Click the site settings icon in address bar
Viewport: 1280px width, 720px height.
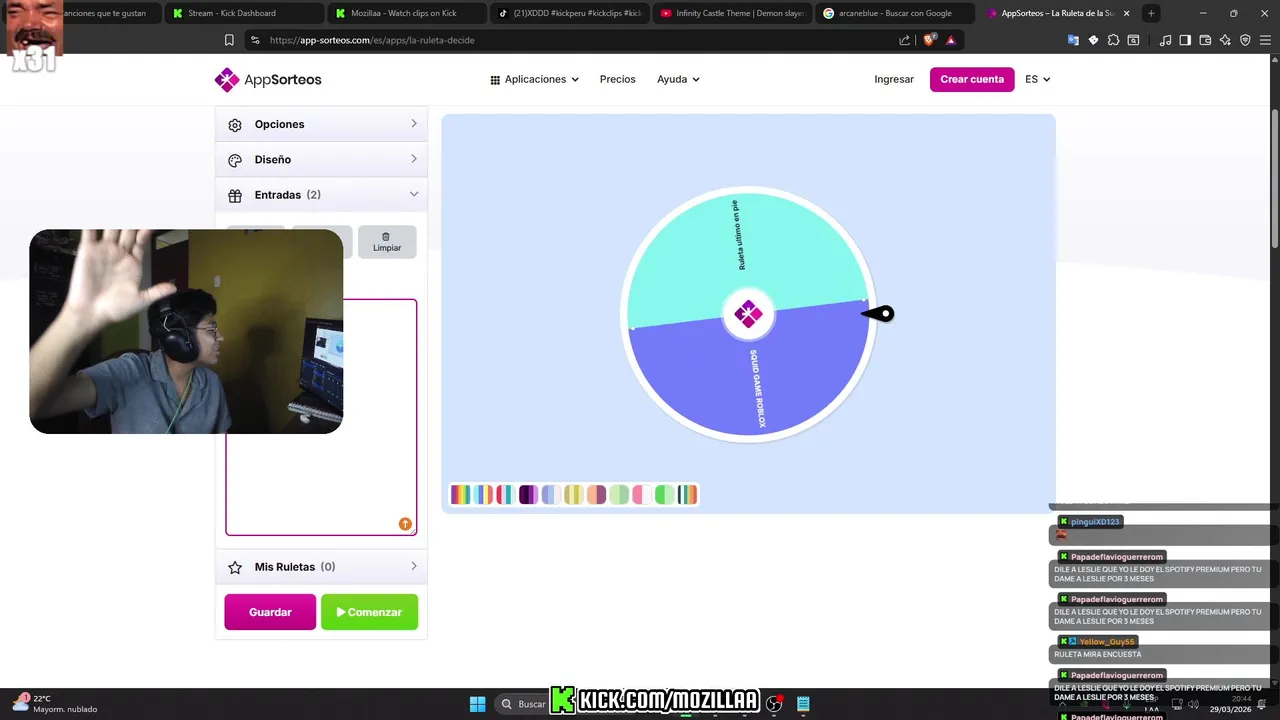(255, 40)
